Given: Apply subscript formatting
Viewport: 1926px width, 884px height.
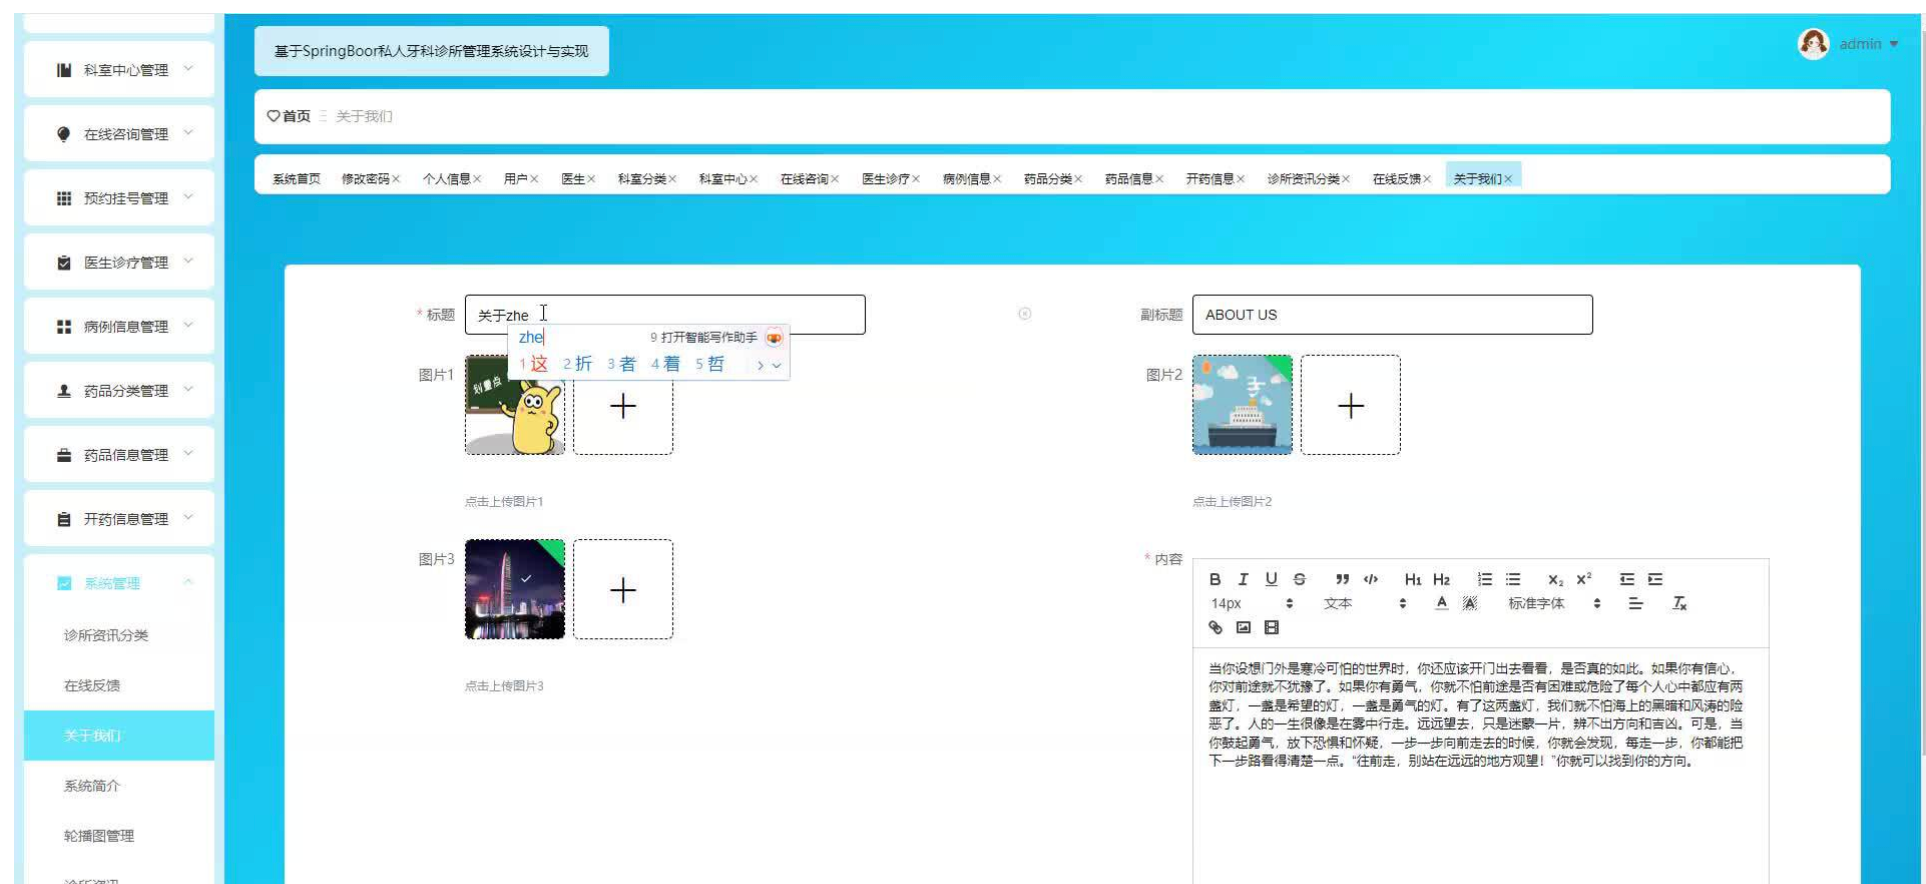Looking at the screenshot, I should point(1555,579).
